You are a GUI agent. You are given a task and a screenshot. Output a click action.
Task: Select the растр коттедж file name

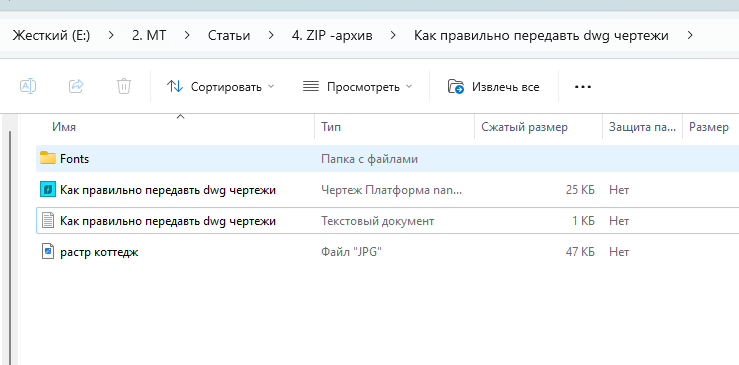coord(99,252)
